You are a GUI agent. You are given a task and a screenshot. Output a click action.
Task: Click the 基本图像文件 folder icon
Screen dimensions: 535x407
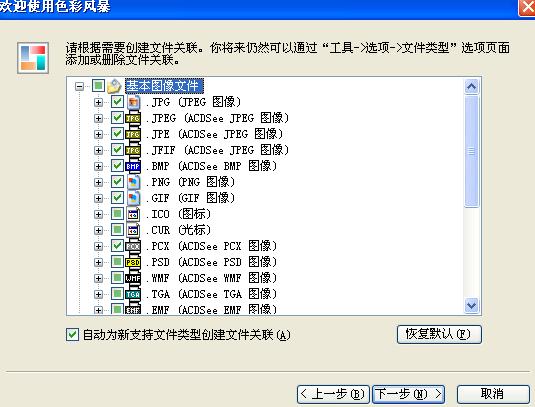point(114,86)
